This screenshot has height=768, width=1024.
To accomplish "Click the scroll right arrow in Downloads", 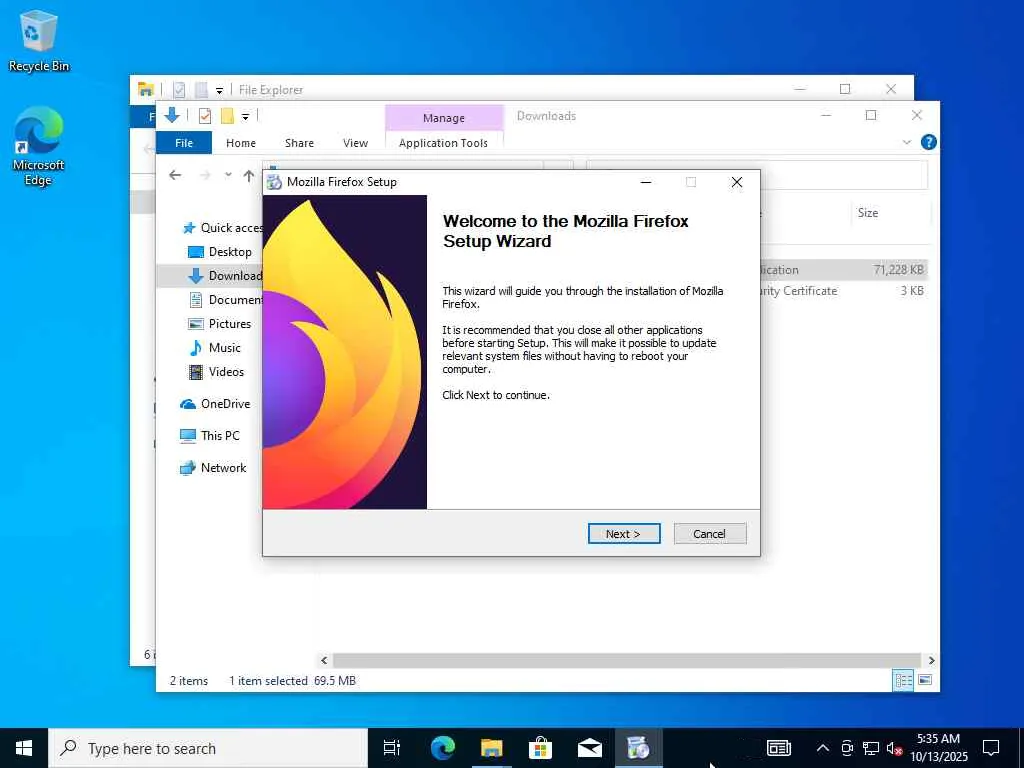I will tap(931, 660).
